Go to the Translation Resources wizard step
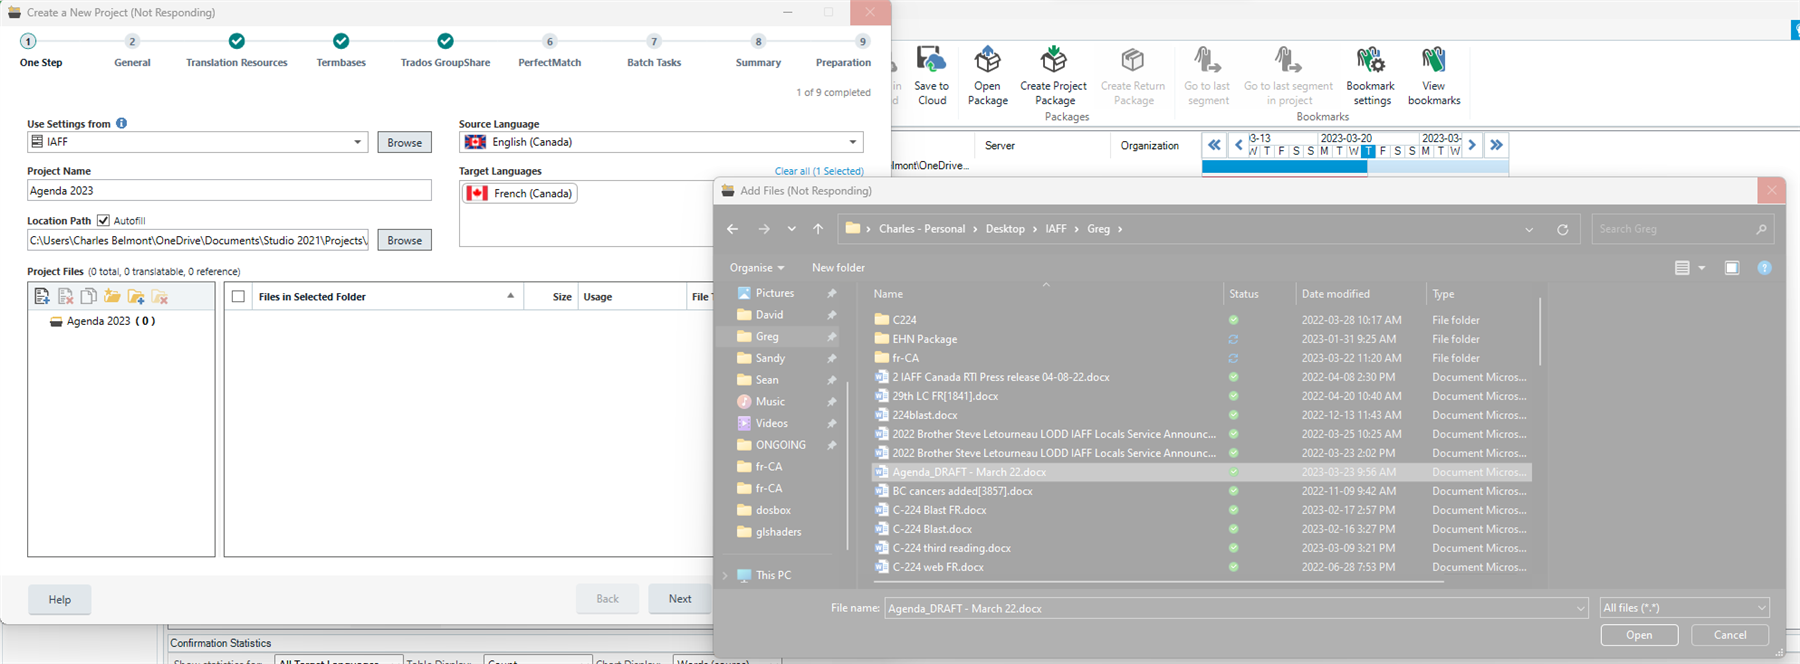The width and height of the screenshot is (1800, 664). tap(237, 51)
